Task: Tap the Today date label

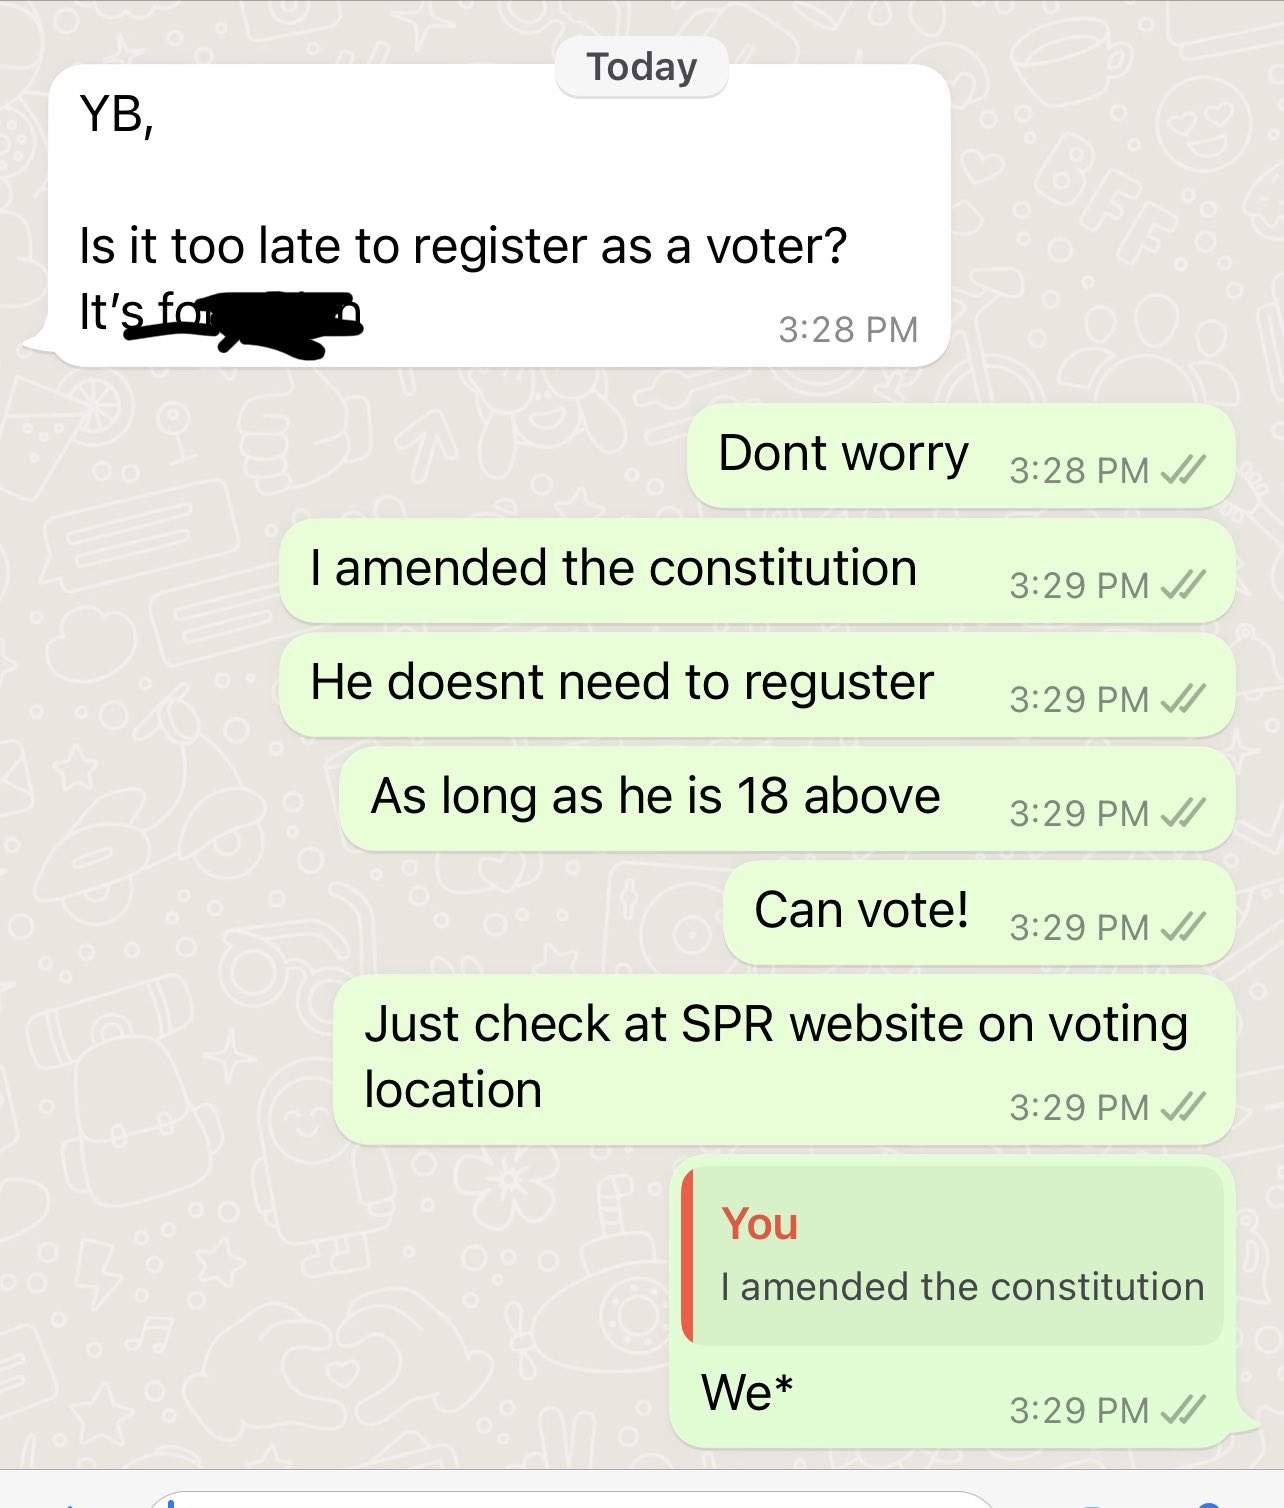Action: 641,67
